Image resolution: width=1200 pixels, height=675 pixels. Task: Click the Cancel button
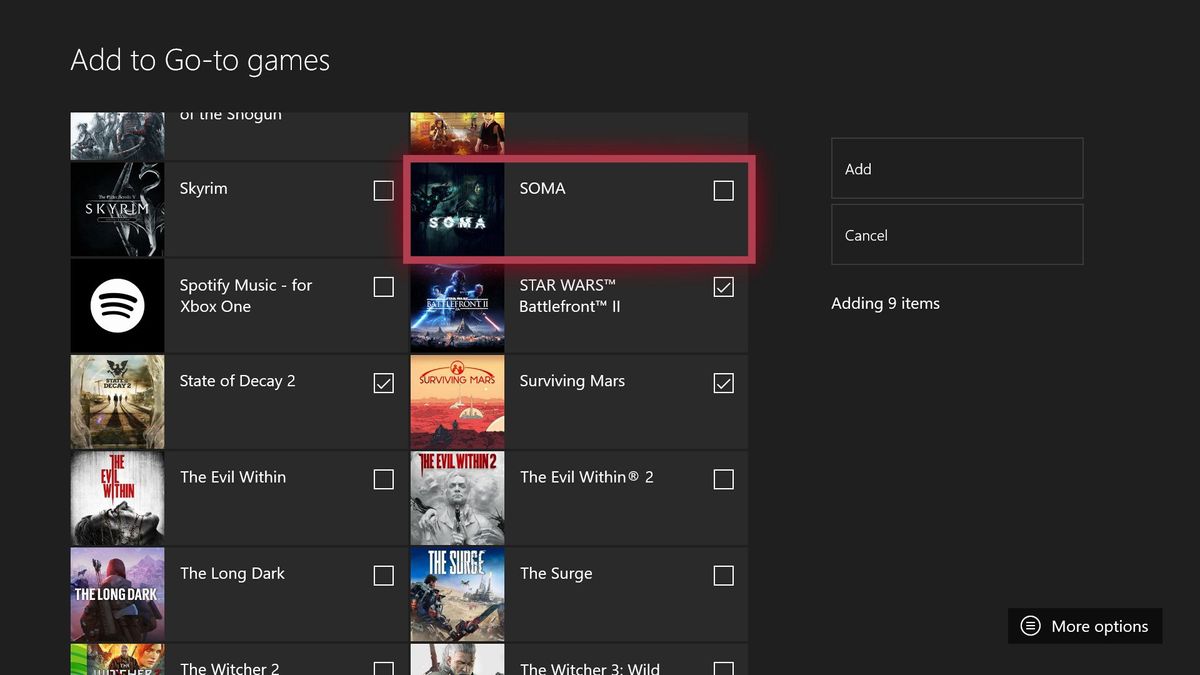(956, 234)
